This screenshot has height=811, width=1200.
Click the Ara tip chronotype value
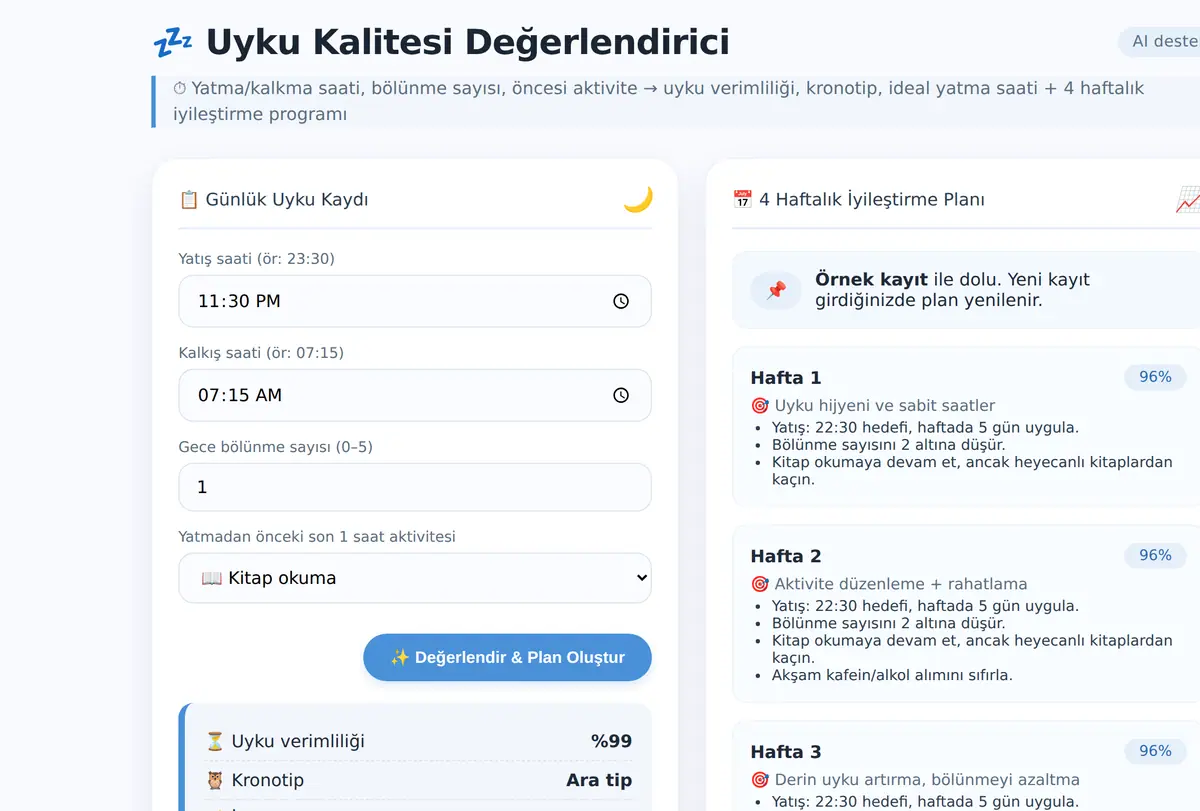(599, 780)
